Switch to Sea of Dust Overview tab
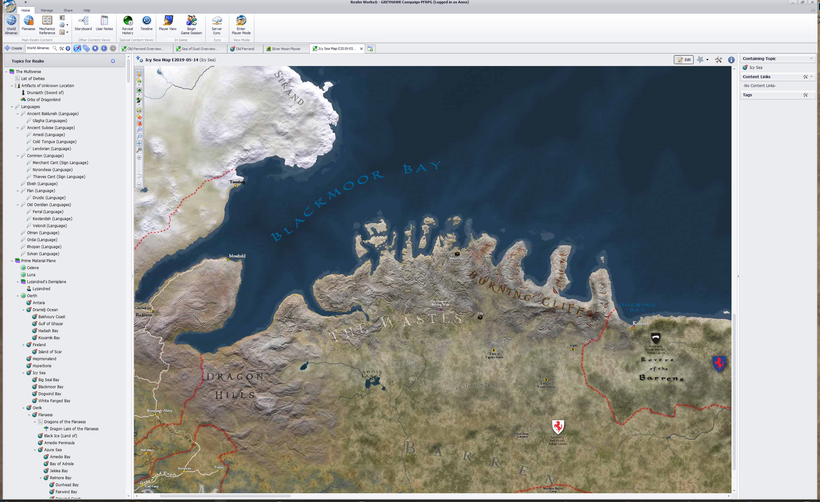 pyautogui.click(x=199, y=49)
